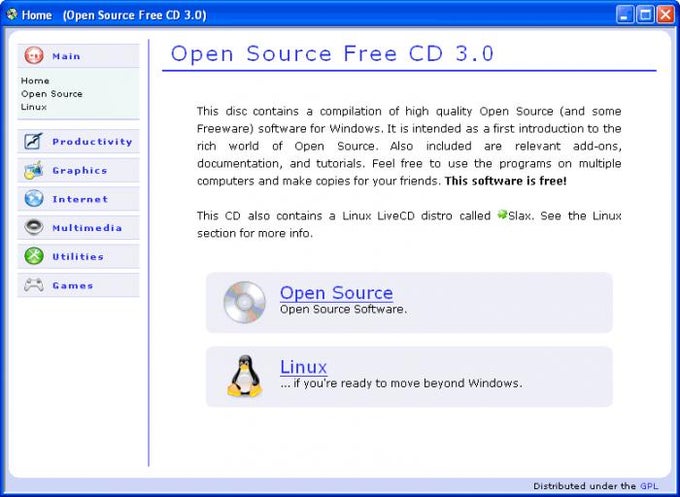Select Linux in the sidebar
This screenshot has width=680, height=497.
34,107
